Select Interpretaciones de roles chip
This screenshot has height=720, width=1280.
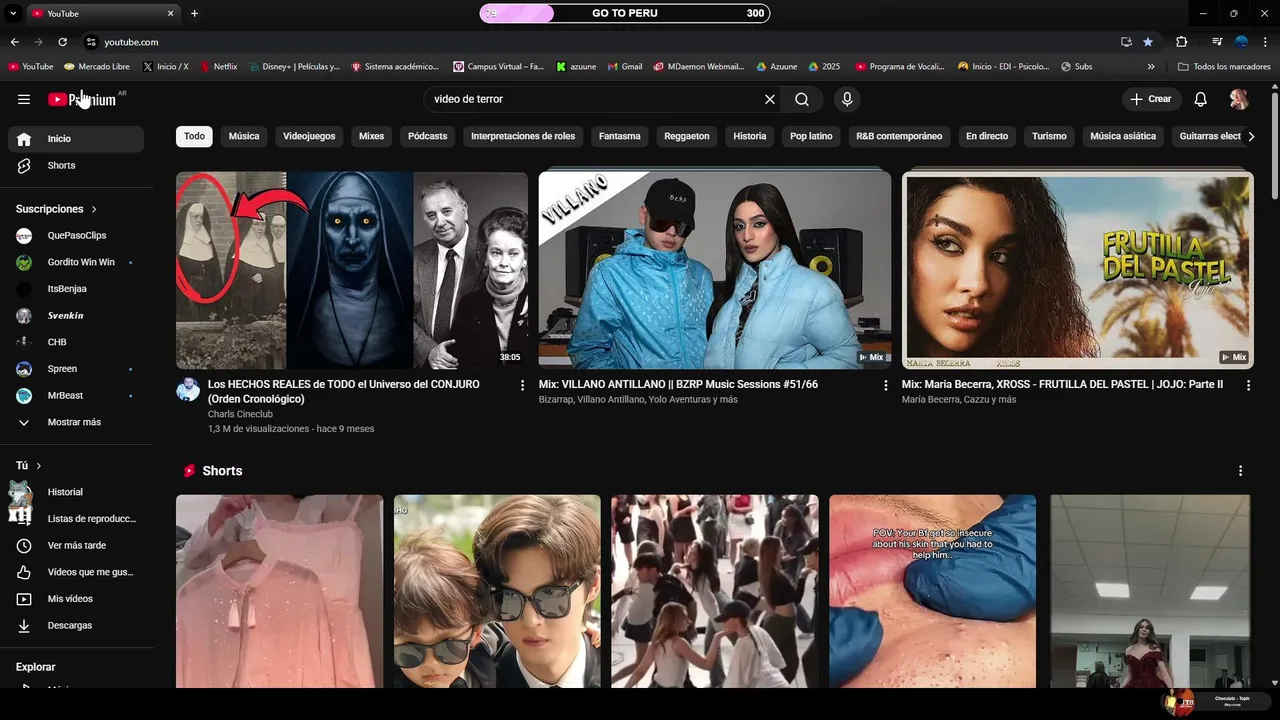point(523,136)
